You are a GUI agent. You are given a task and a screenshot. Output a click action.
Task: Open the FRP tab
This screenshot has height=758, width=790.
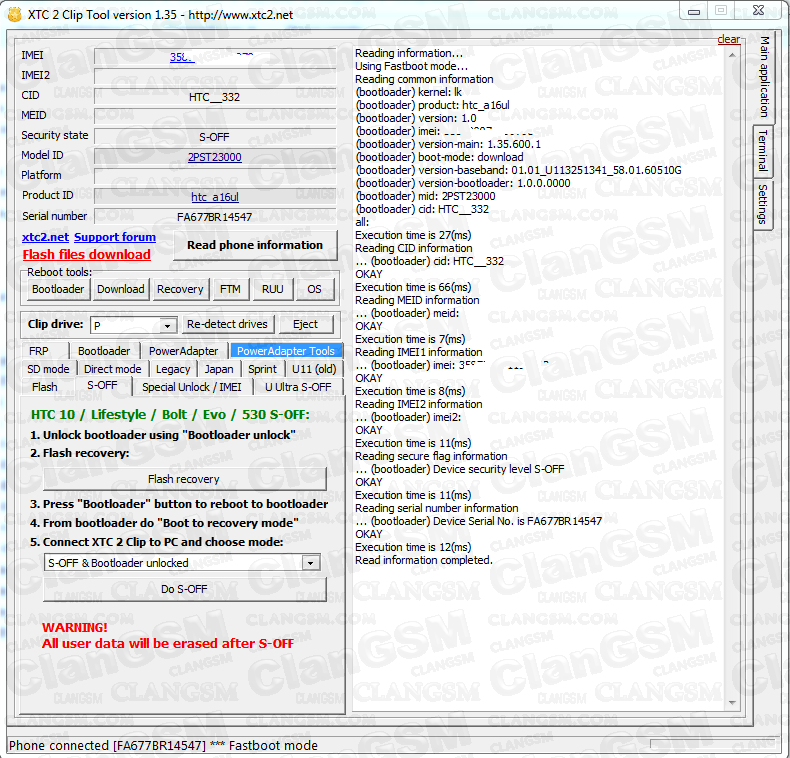(39, 351)
